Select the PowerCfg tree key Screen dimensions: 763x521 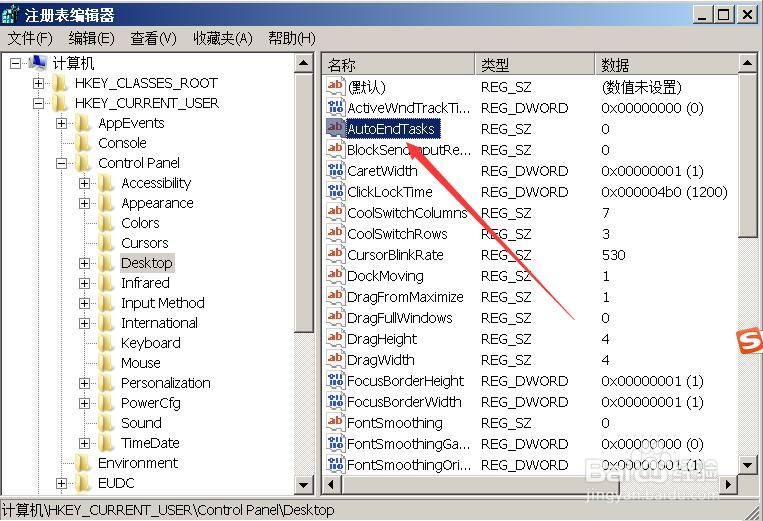150,403
